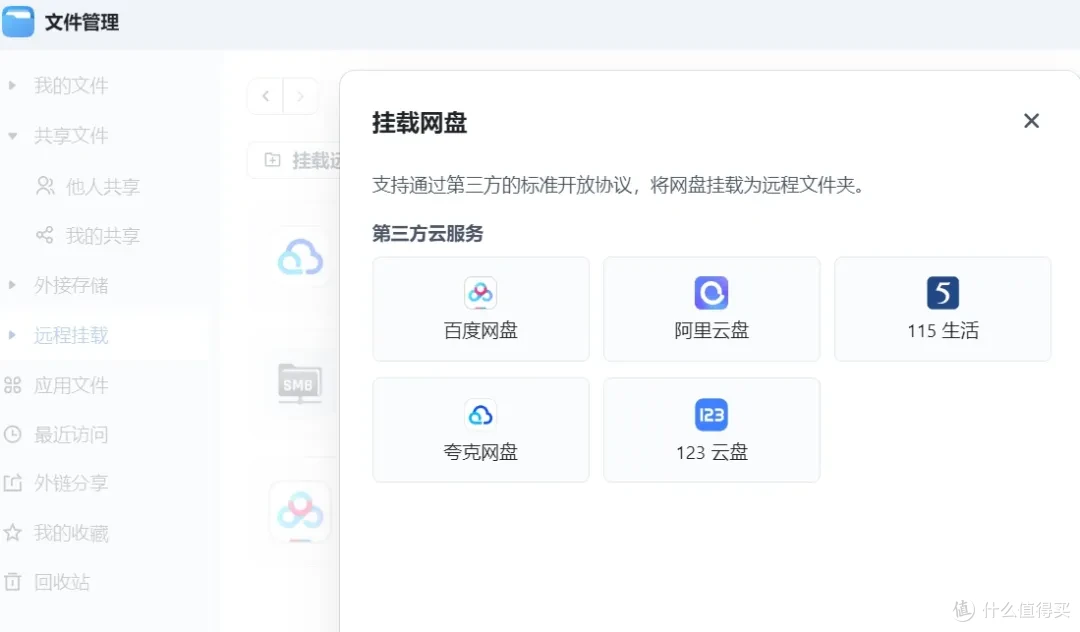Click the 挂载 button in background toolbar
Screen dimensions: 1080x632
294,160
